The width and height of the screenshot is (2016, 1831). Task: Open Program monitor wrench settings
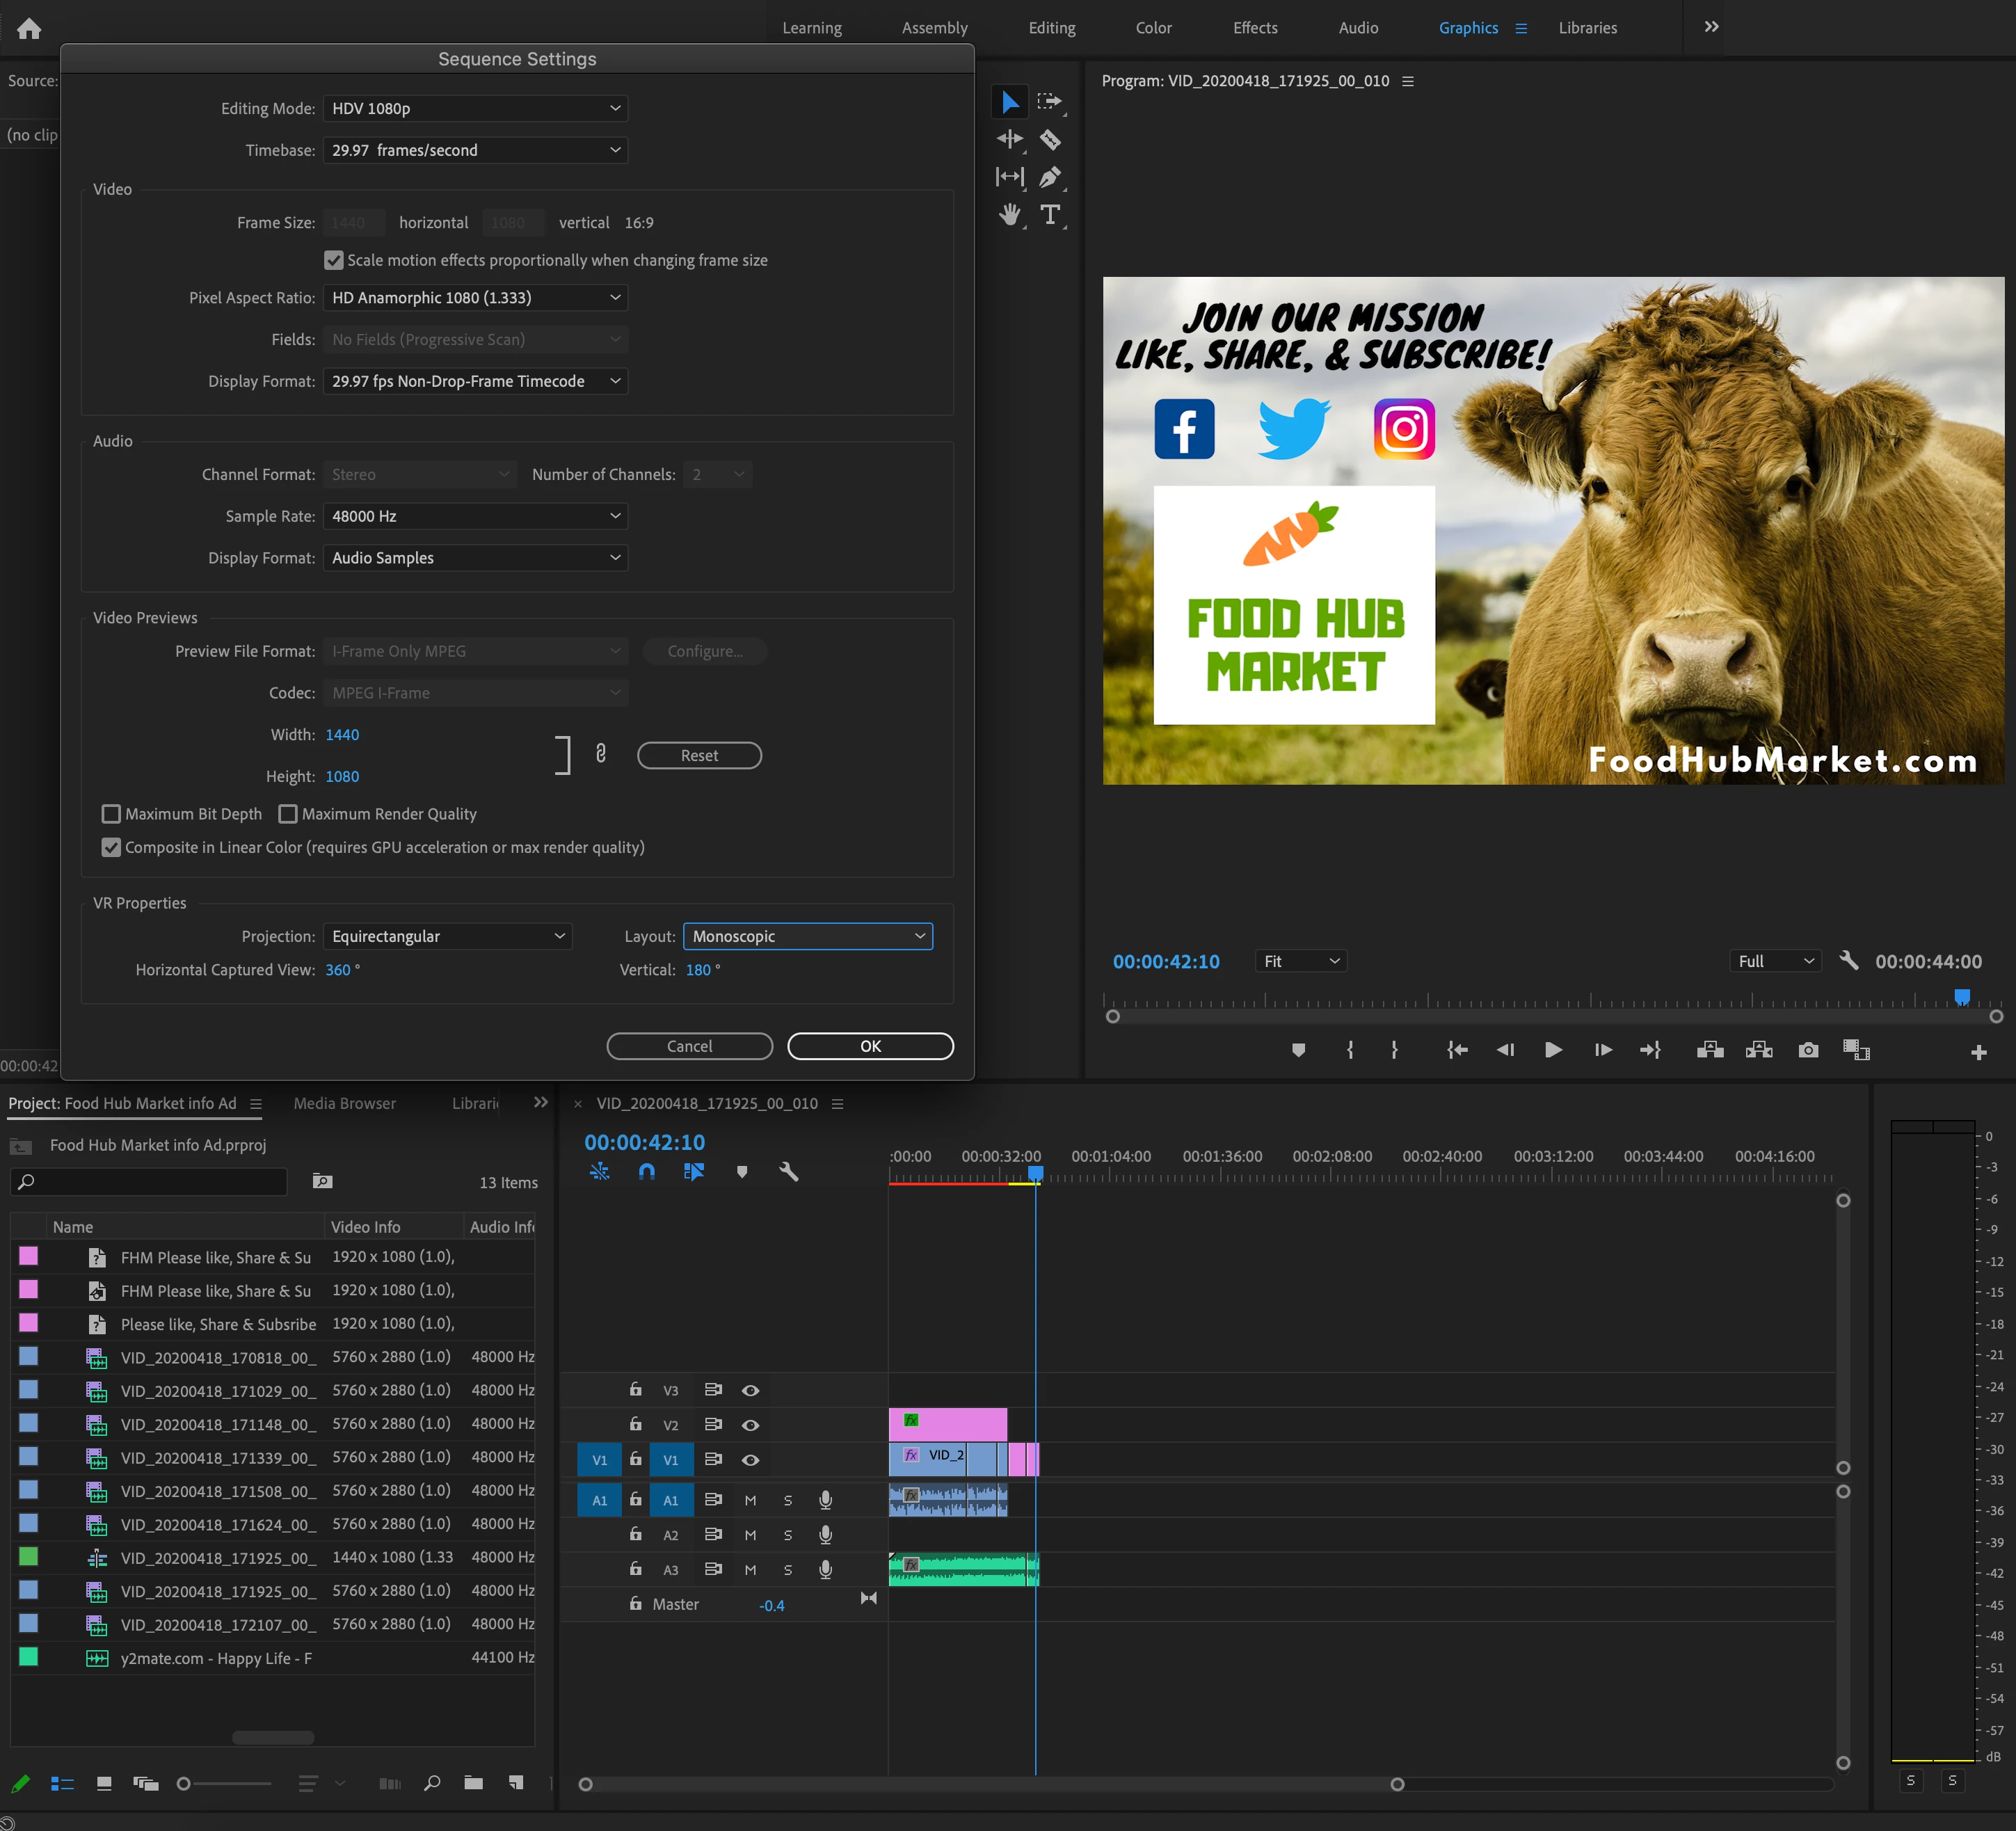pos(1849,961)
